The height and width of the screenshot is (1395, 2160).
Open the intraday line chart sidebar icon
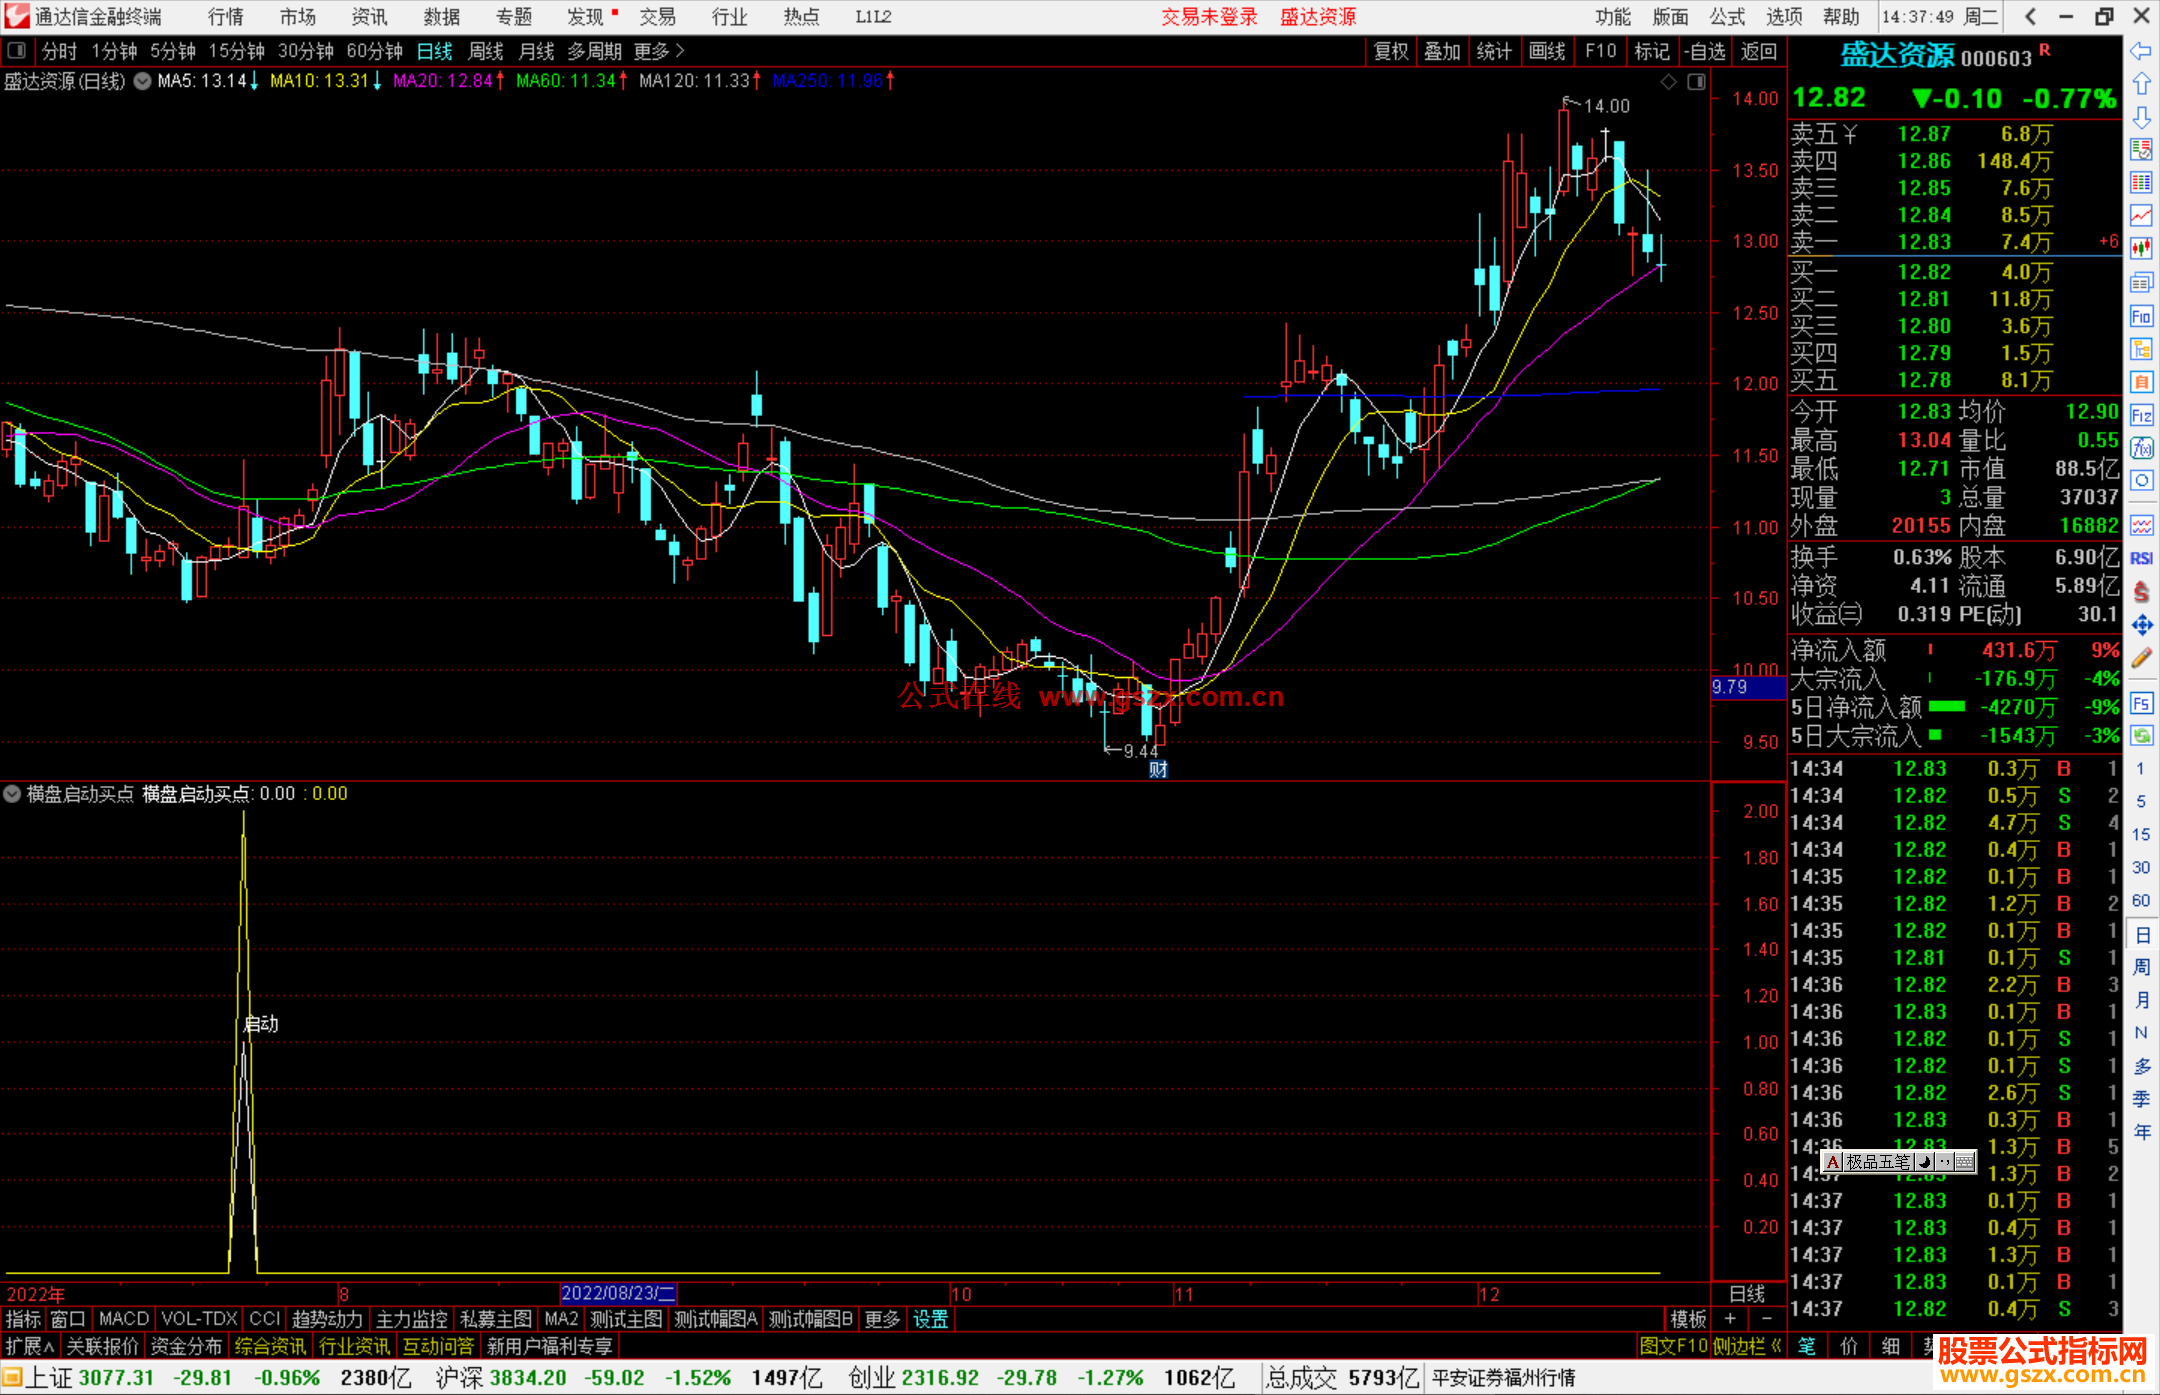[2141, 216]
